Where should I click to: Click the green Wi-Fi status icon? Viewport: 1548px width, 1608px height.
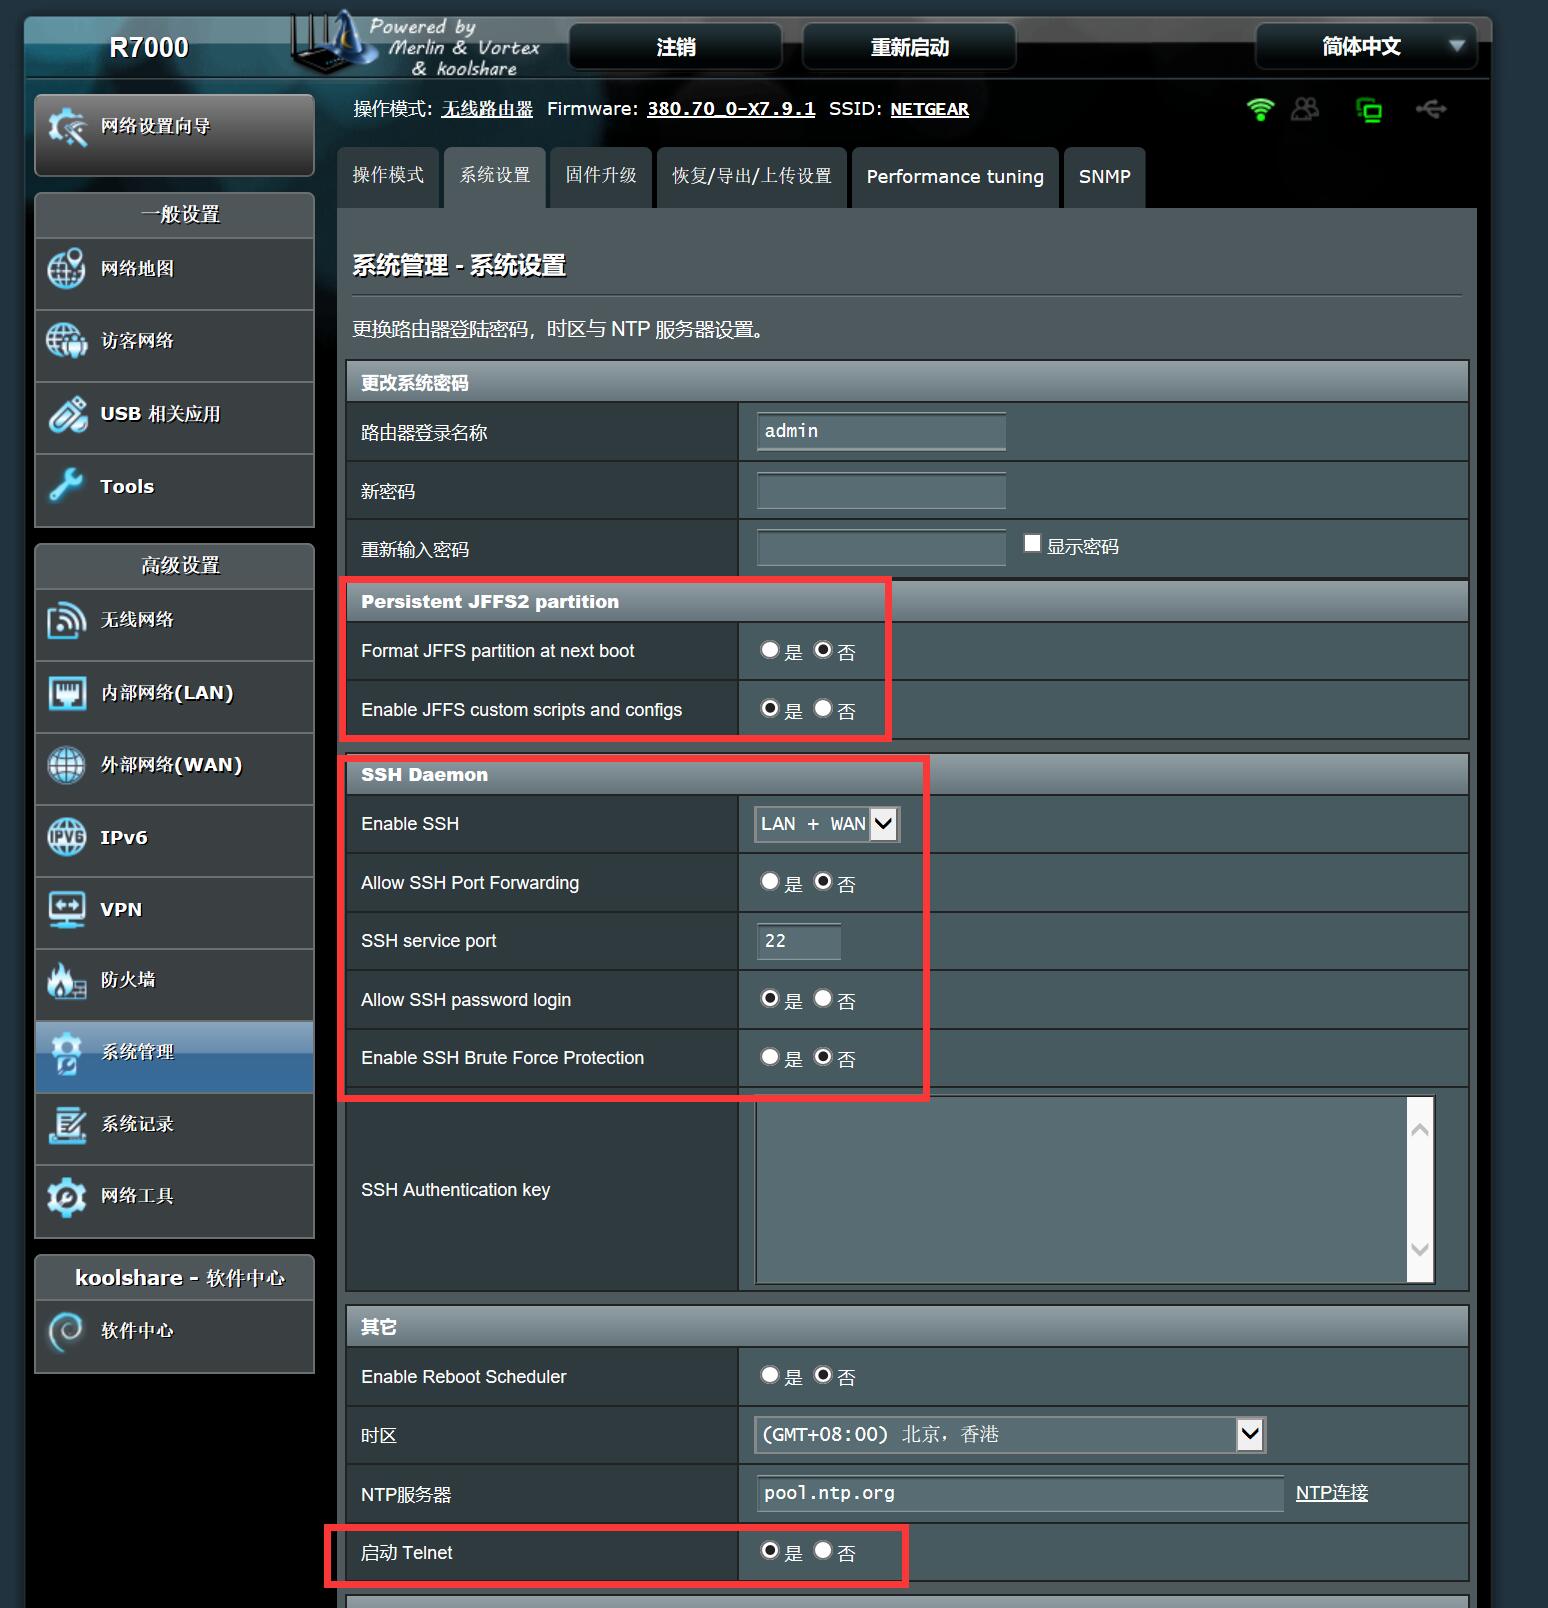pyautogui.click(x=1261, y=109)
